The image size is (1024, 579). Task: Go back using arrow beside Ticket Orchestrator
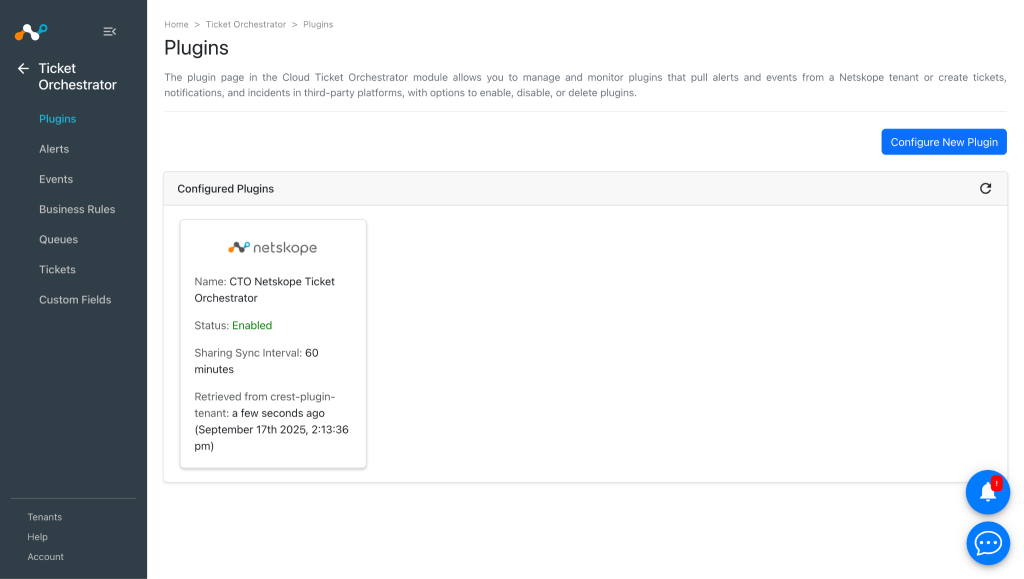[24, 69]
